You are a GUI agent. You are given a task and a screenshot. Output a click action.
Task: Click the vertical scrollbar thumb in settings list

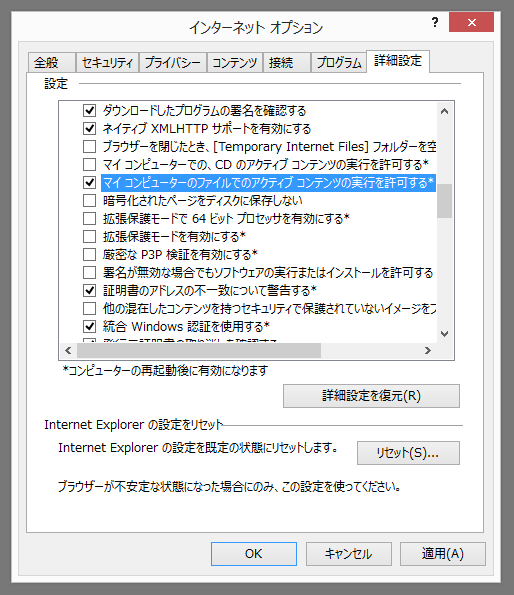click(444, 201)
